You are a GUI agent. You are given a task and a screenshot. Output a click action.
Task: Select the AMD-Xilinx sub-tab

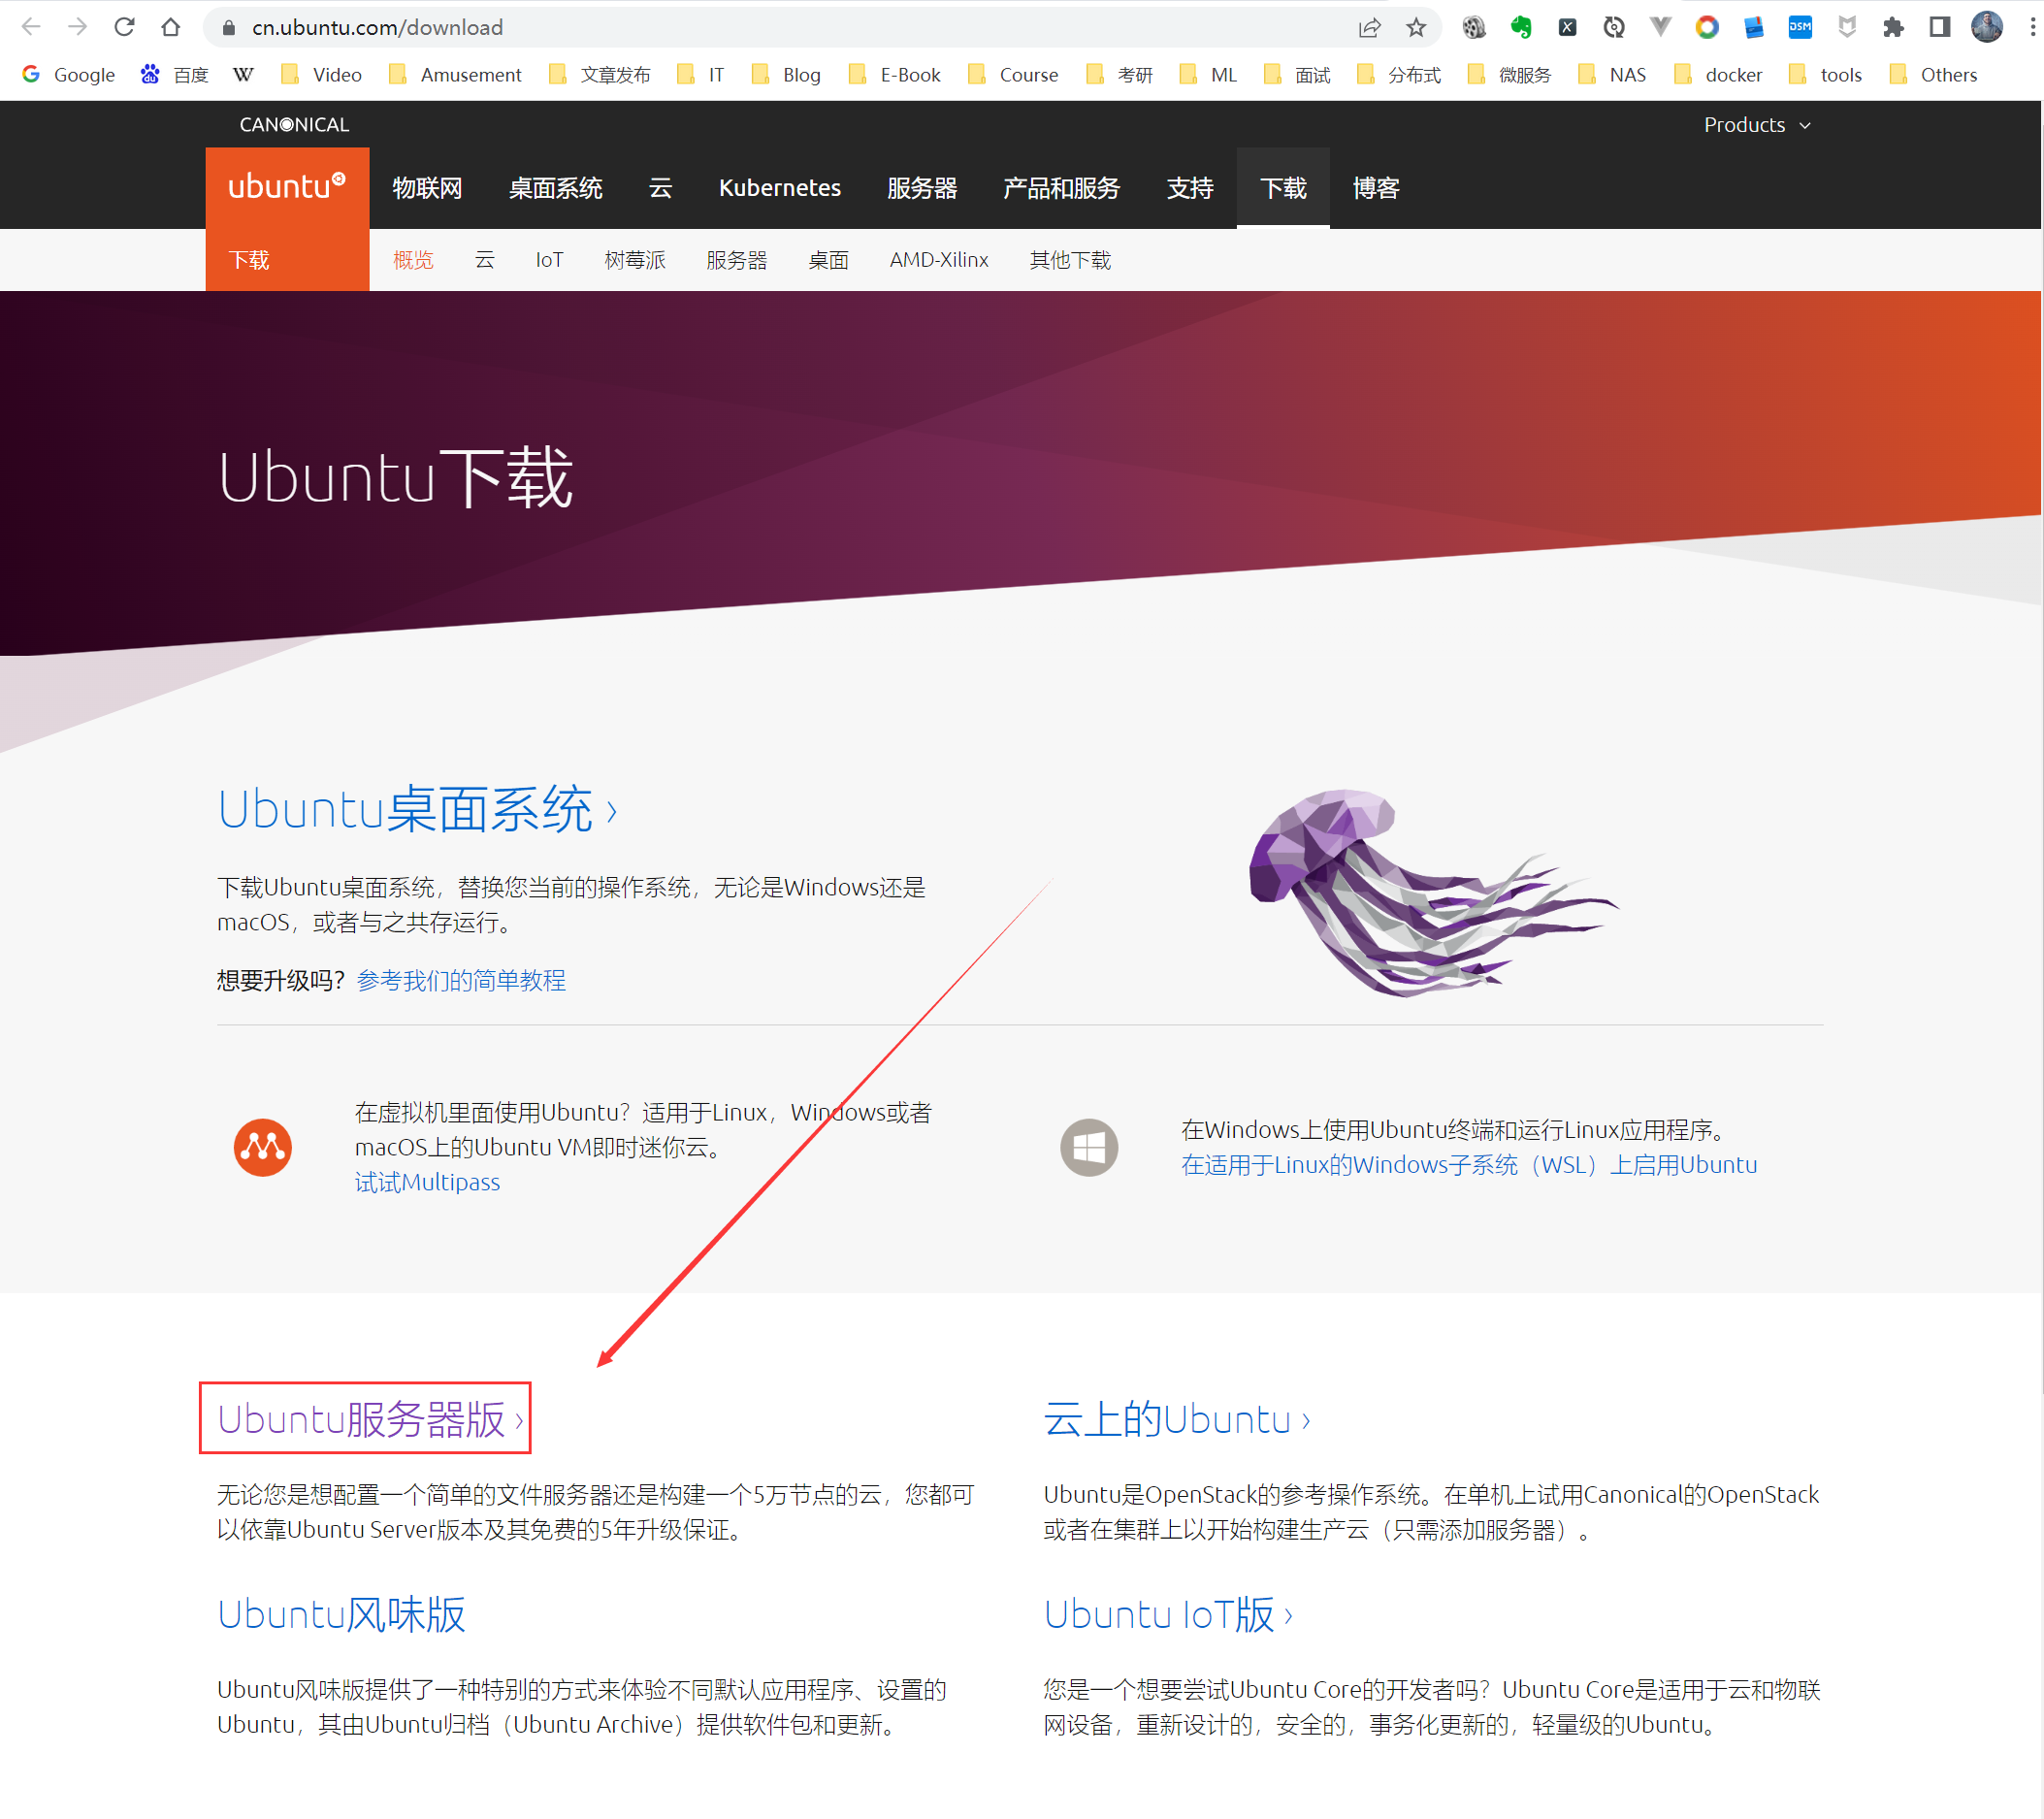tap(939, 260)
